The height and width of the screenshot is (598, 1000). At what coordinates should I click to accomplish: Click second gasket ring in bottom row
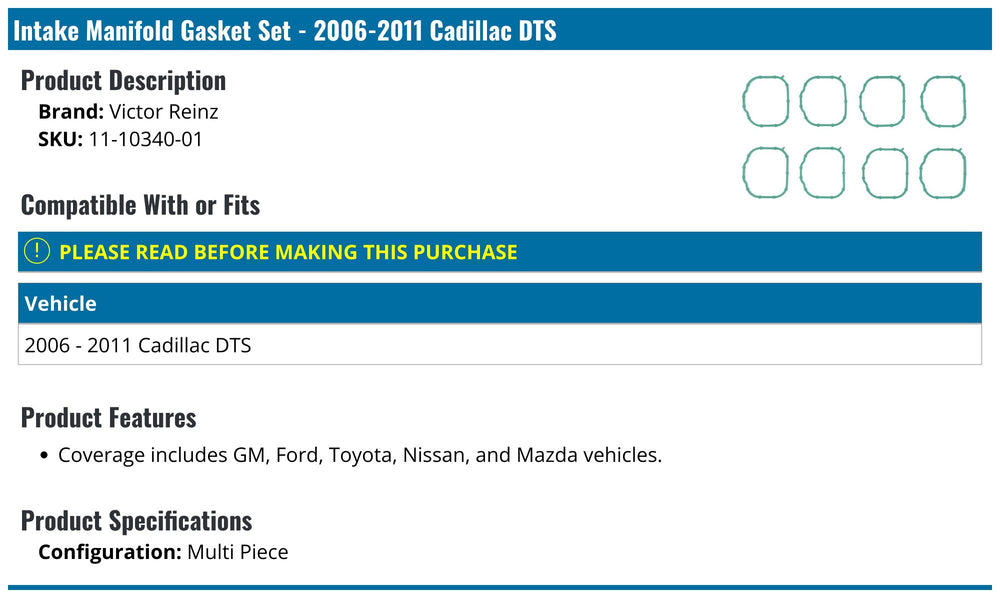coord(823,173)
